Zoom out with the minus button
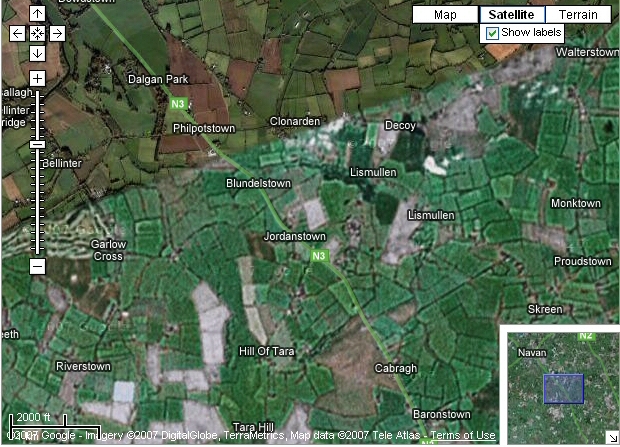The width and height of the screenshot is (620, 447). 37,266
